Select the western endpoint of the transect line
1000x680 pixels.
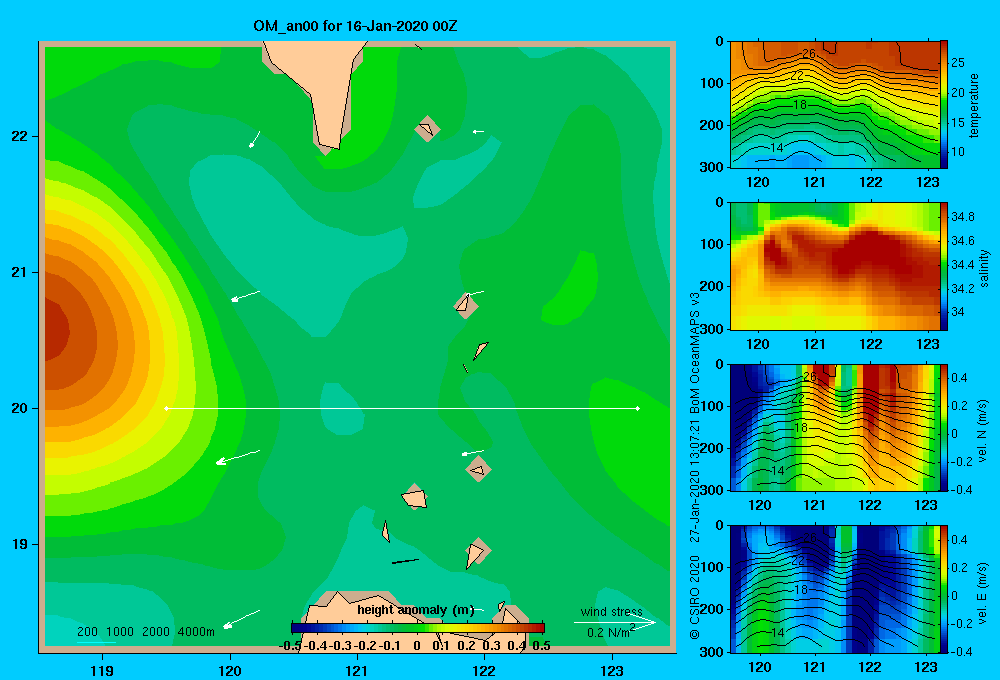click(166, 408)
